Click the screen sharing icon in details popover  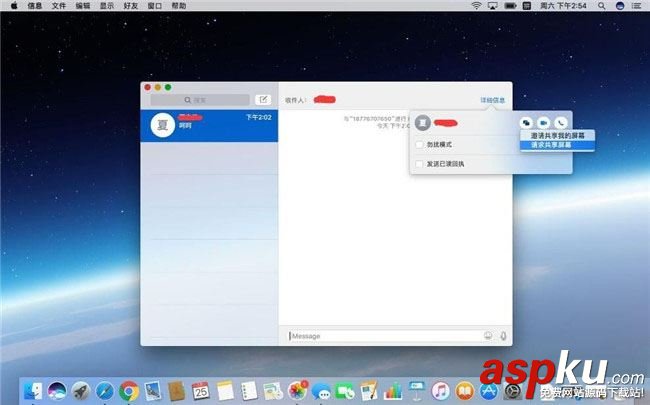pos(526,123)
